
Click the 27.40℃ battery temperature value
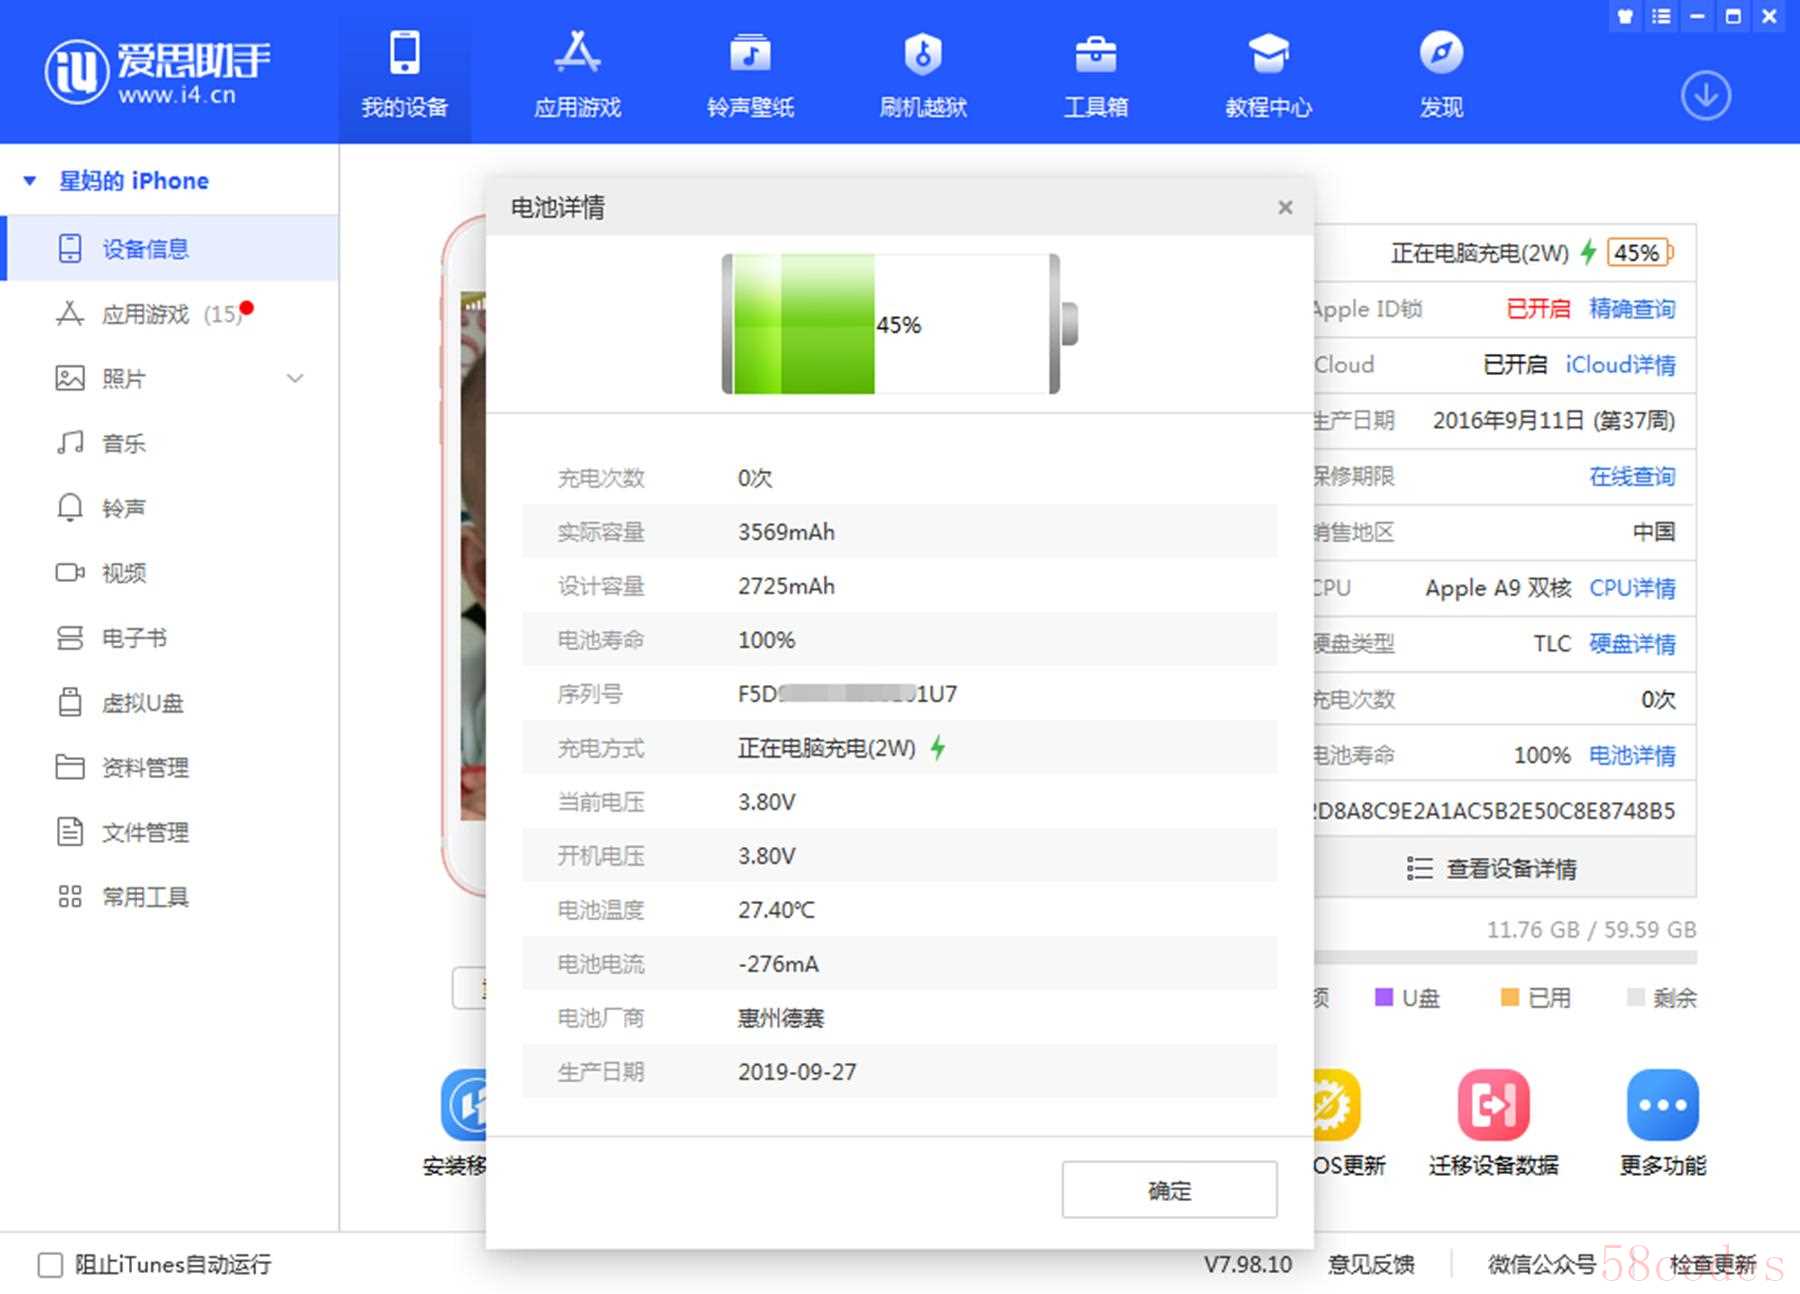pyautogui.click(x=776, y=910)
